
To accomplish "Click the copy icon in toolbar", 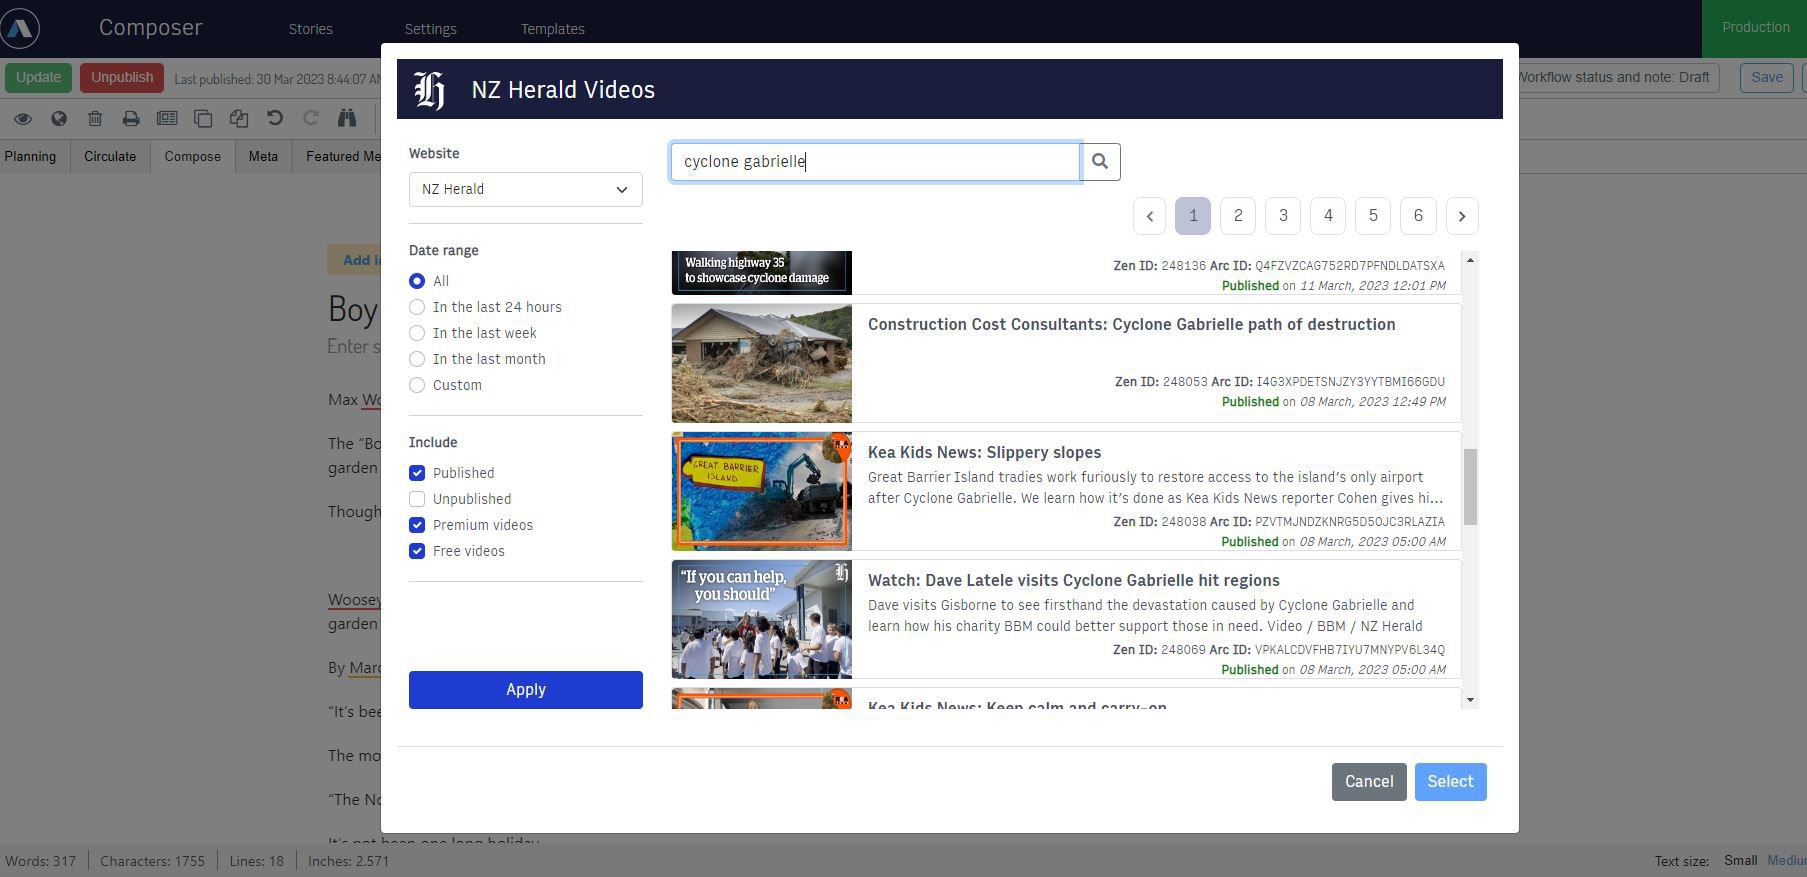I will pyautogui.click(x=203, y=119).
